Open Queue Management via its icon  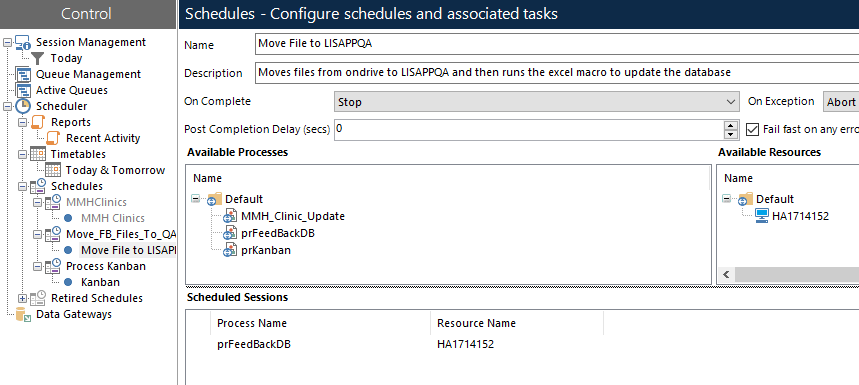click(23, 74)
